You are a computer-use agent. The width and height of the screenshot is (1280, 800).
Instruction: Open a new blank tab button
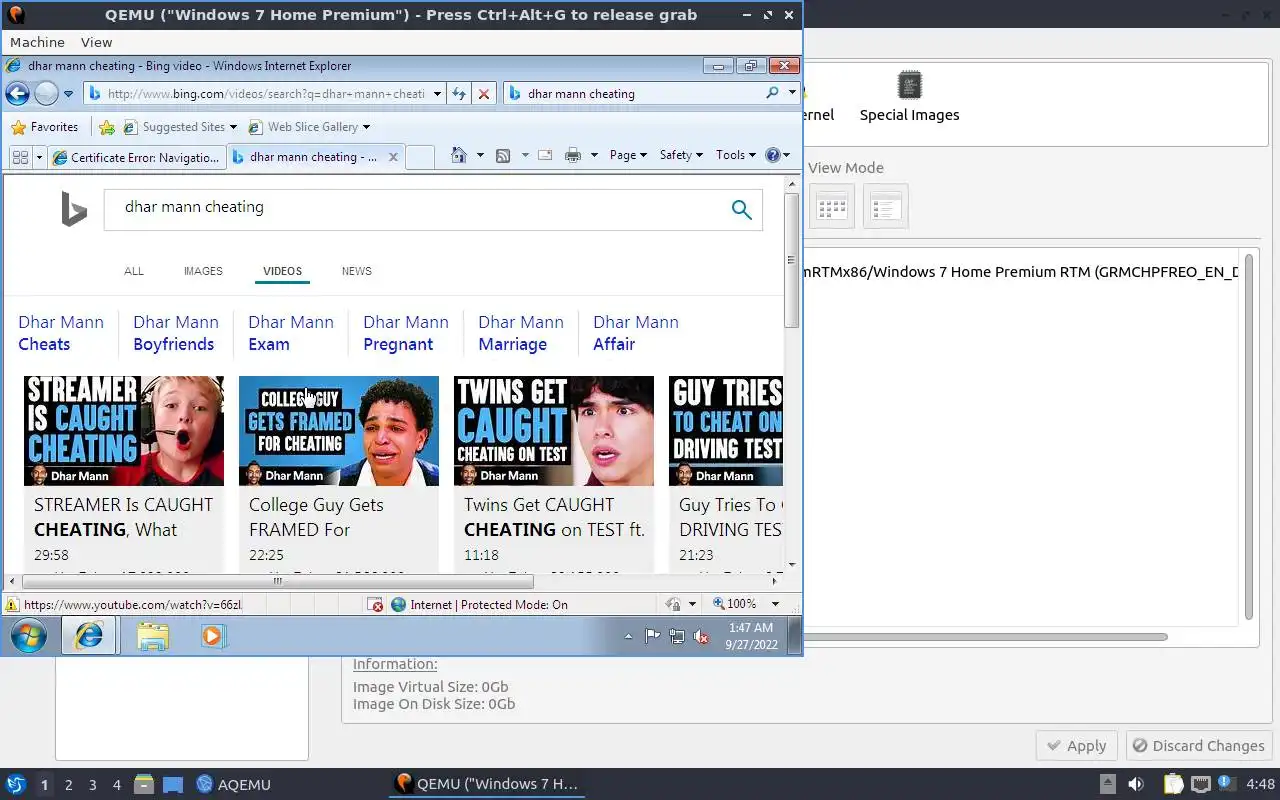(420, 157)
